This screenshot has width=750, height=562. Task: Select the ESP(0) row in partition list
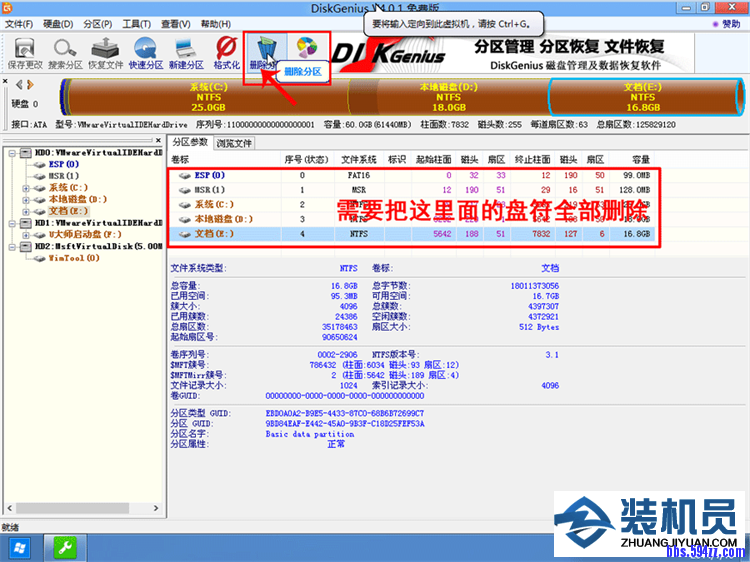pyautogui.click(x=208, y=175)
